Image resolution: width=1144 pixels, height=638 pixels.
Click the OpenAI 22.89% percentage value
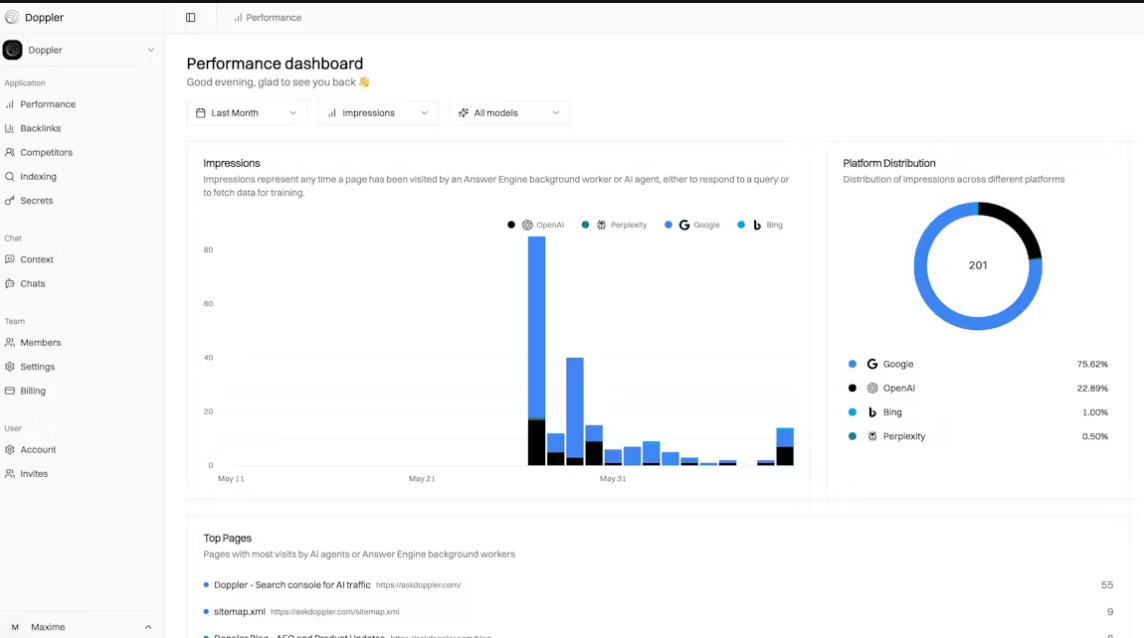1092,388
